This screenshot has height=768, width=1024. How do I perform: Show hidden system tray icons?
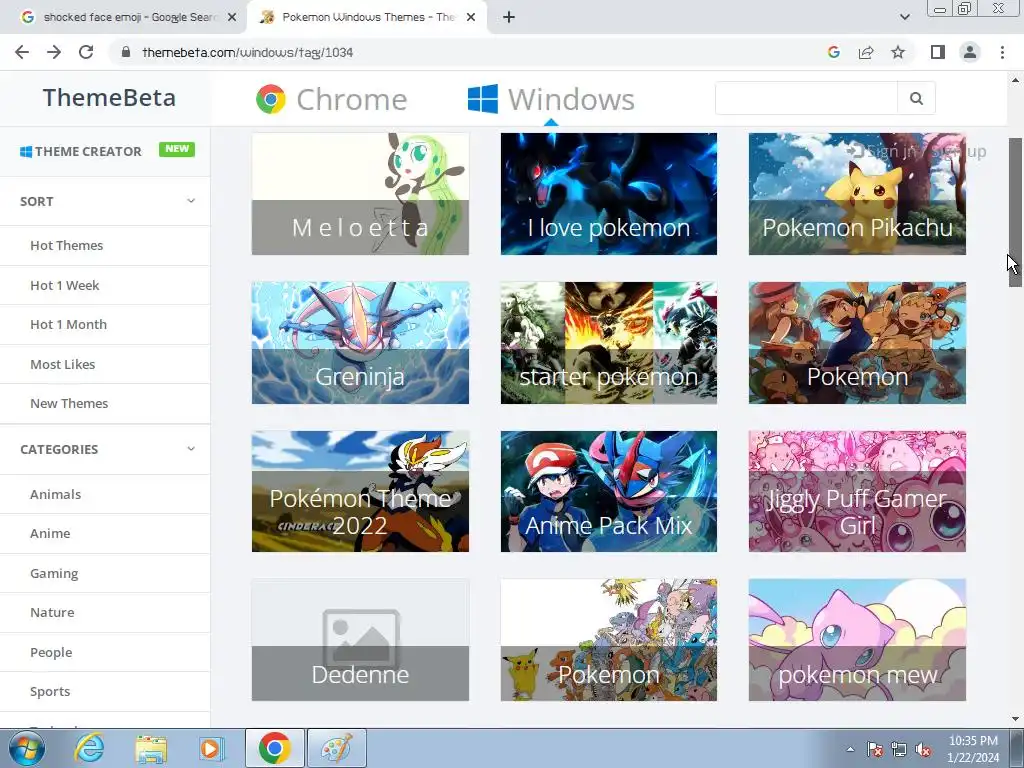click(x=850, y=749)
